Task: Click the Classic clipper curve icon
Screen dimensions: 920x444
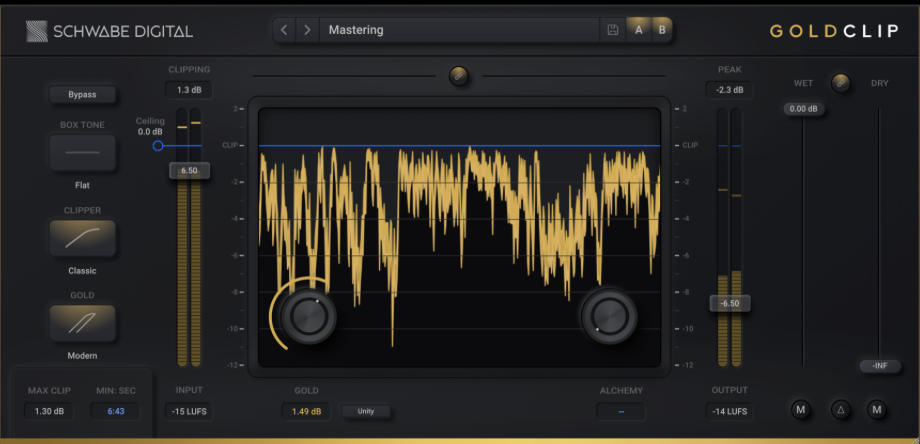Action: point(82,238)
